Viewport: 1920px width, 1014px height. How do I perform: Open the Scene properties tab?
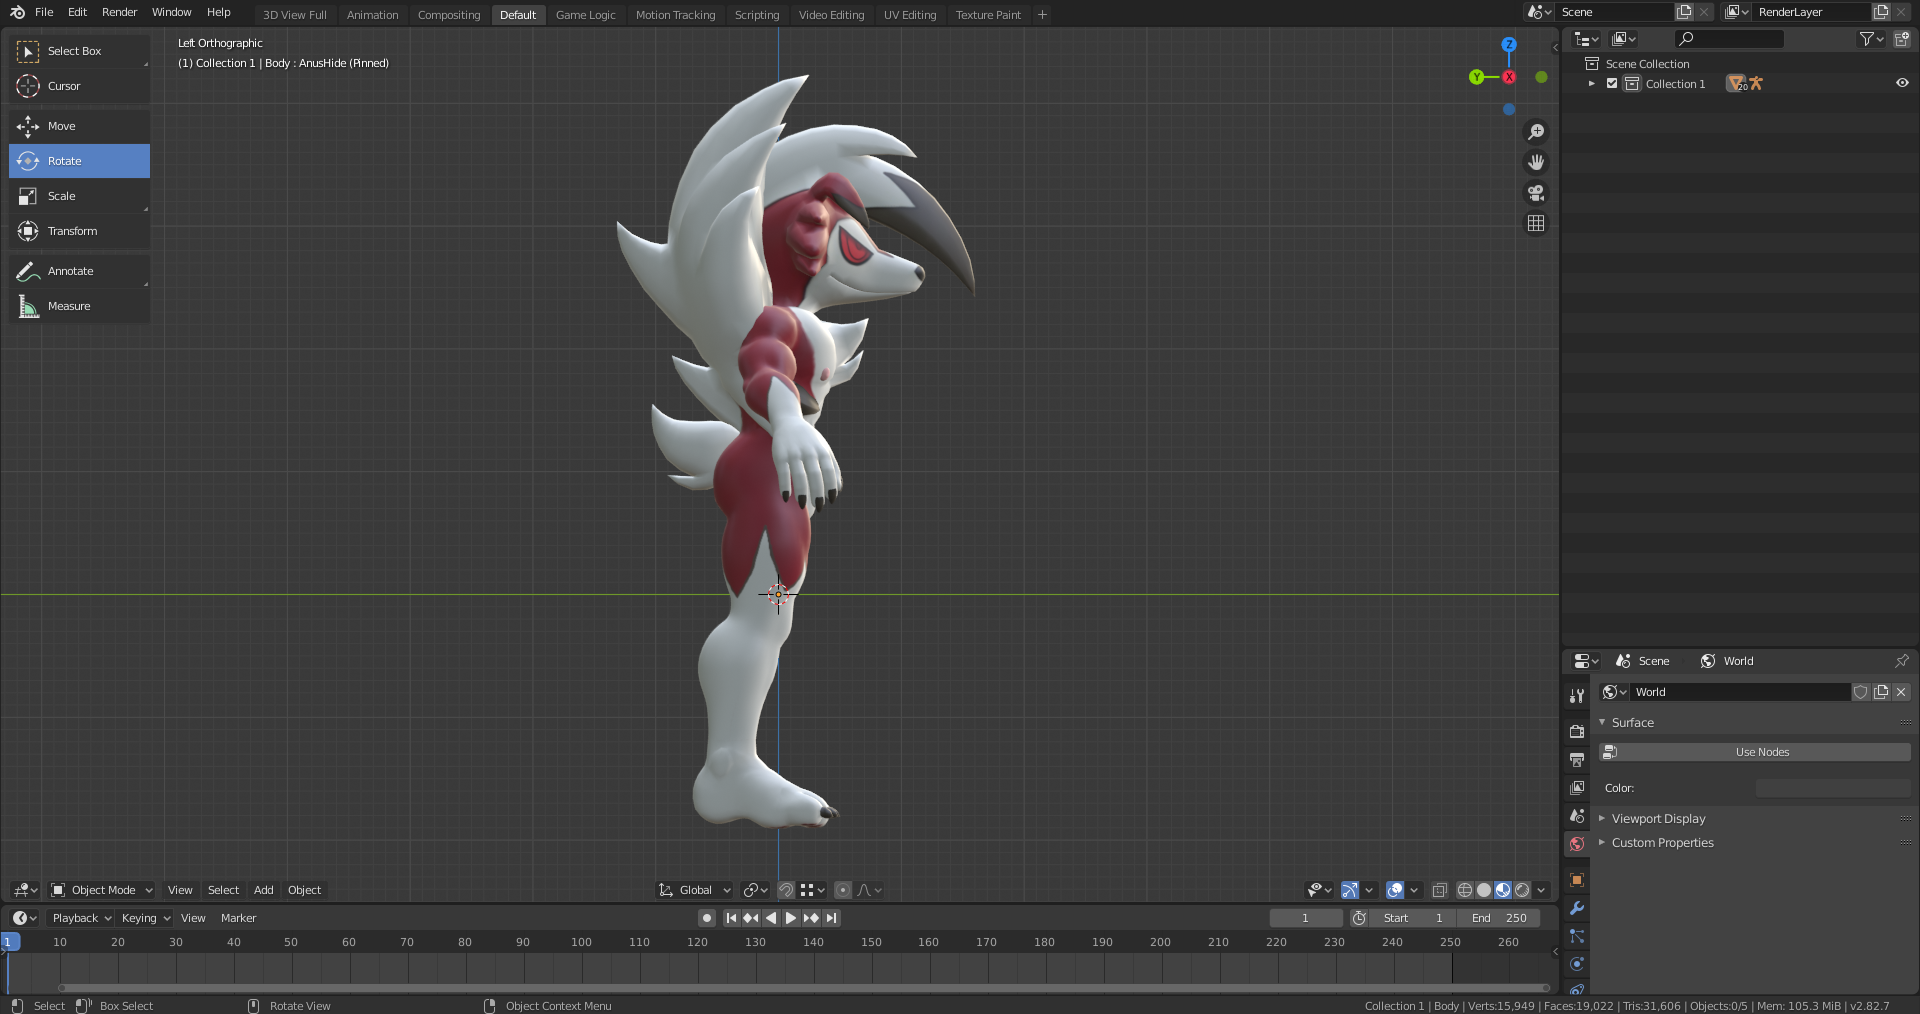click(x=1577, y=816)
